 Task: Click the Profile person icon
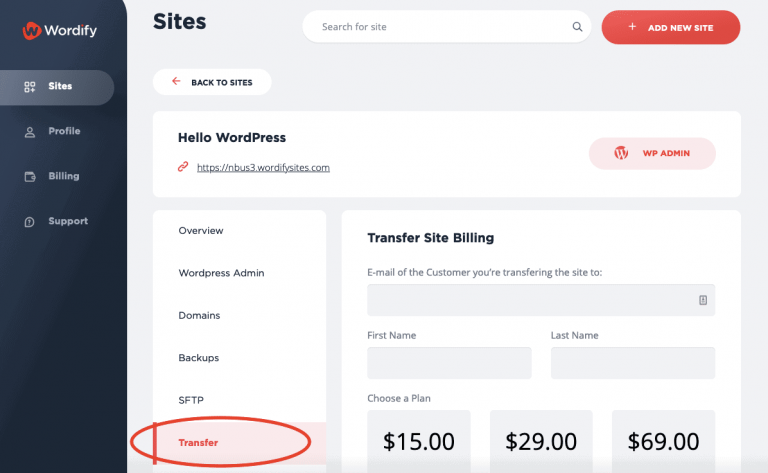pyautogui.click(x=30, y=132)
